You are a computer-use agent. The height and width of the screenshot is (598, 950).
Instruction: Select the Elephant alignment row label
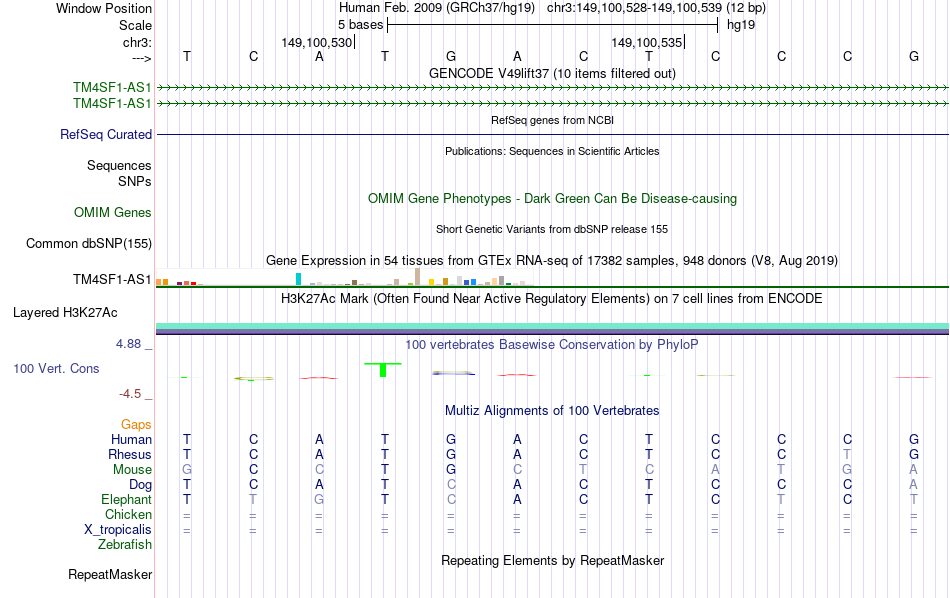point(126,499)
